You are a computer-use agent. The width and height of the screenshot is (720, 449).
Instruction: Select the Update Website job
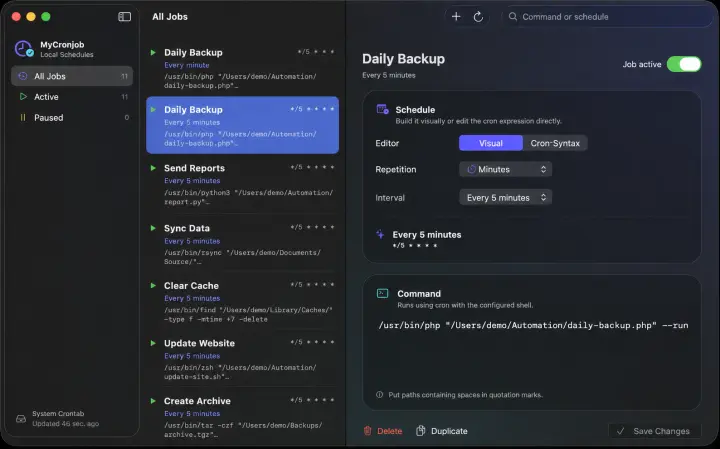242,359
